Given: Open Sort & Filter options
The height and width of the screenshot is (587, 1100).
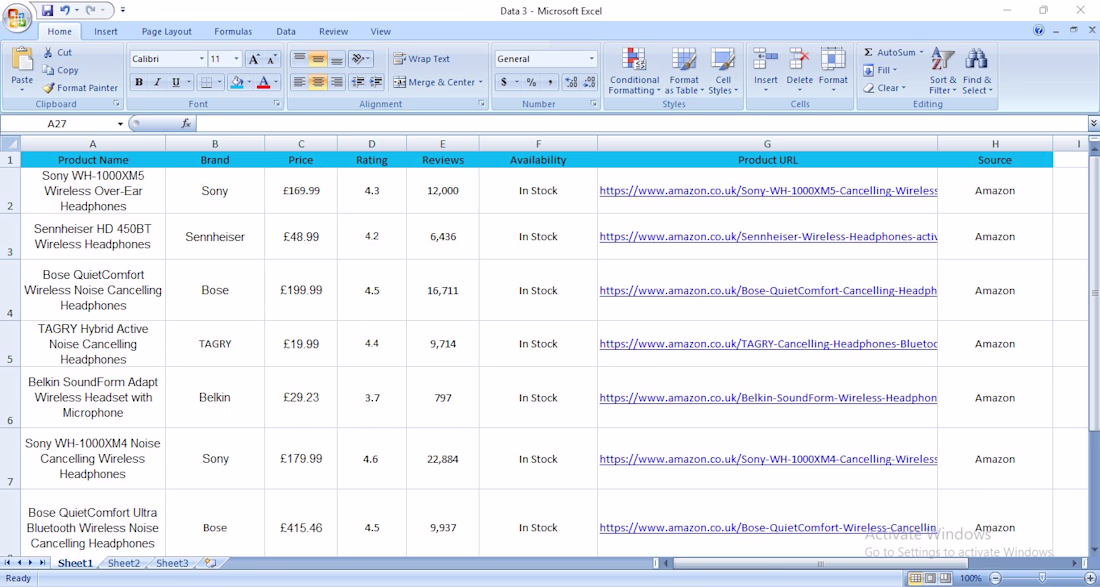Looking at the screenshot, I should coord(943,72).
